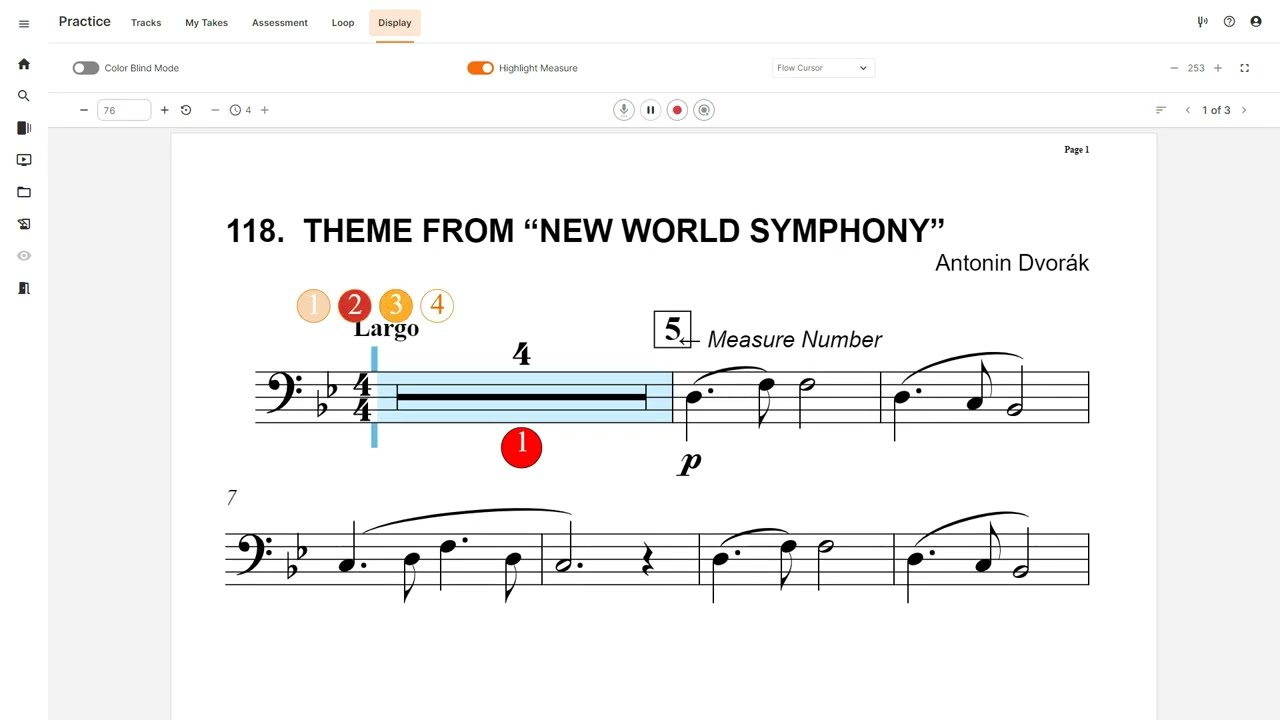
Task: Go to previous page arrow
Action: pyautogui.click(x=1188, y=110)
